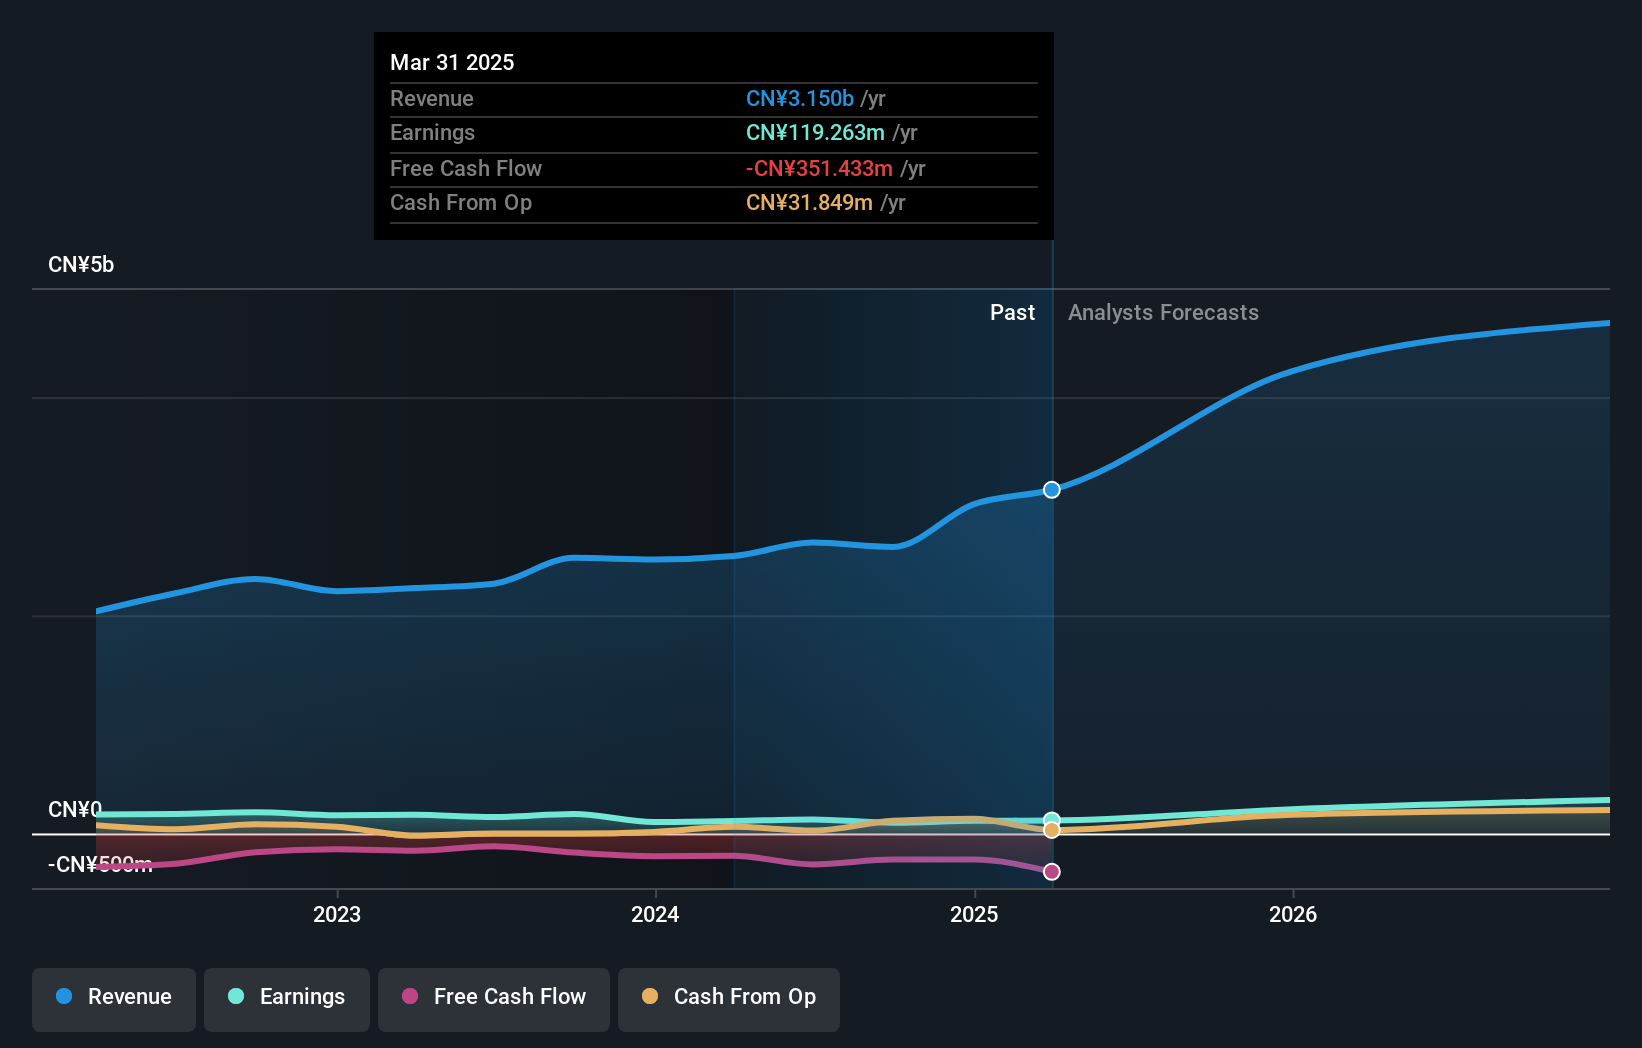Click the Free Cash Flow label in tooltip
This screenshot has width=1642, height=1048.
pyautogui.click(x=466, y=169)
